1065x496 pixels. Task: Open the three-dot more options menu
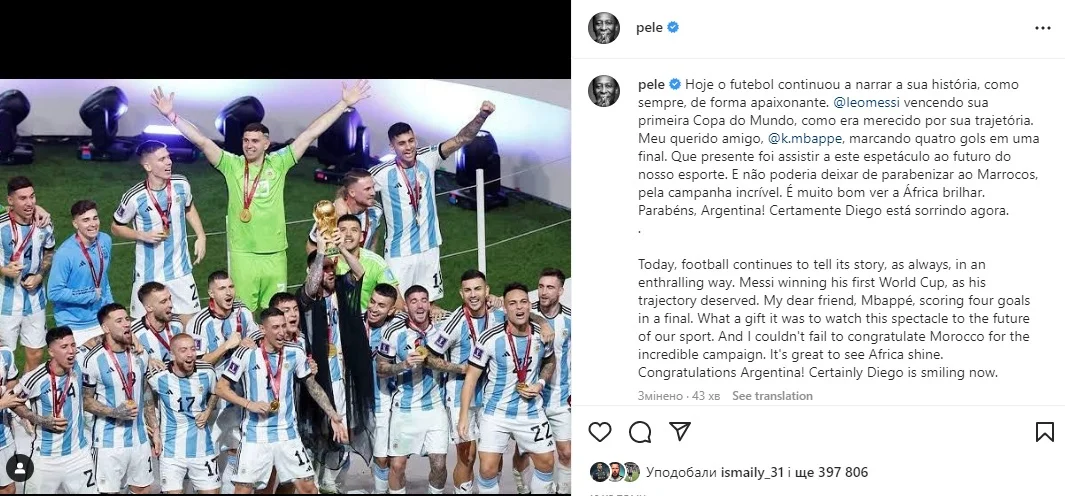(1043, 28)
